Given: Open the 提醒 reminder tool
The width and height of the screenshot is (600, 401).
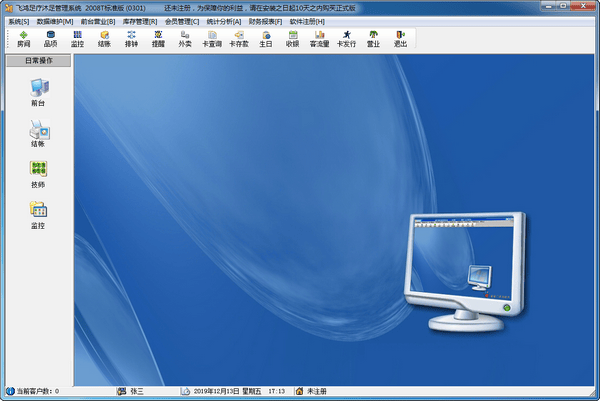Looking at the screenshot, I should pyautogui.click(x=158, y=39).
